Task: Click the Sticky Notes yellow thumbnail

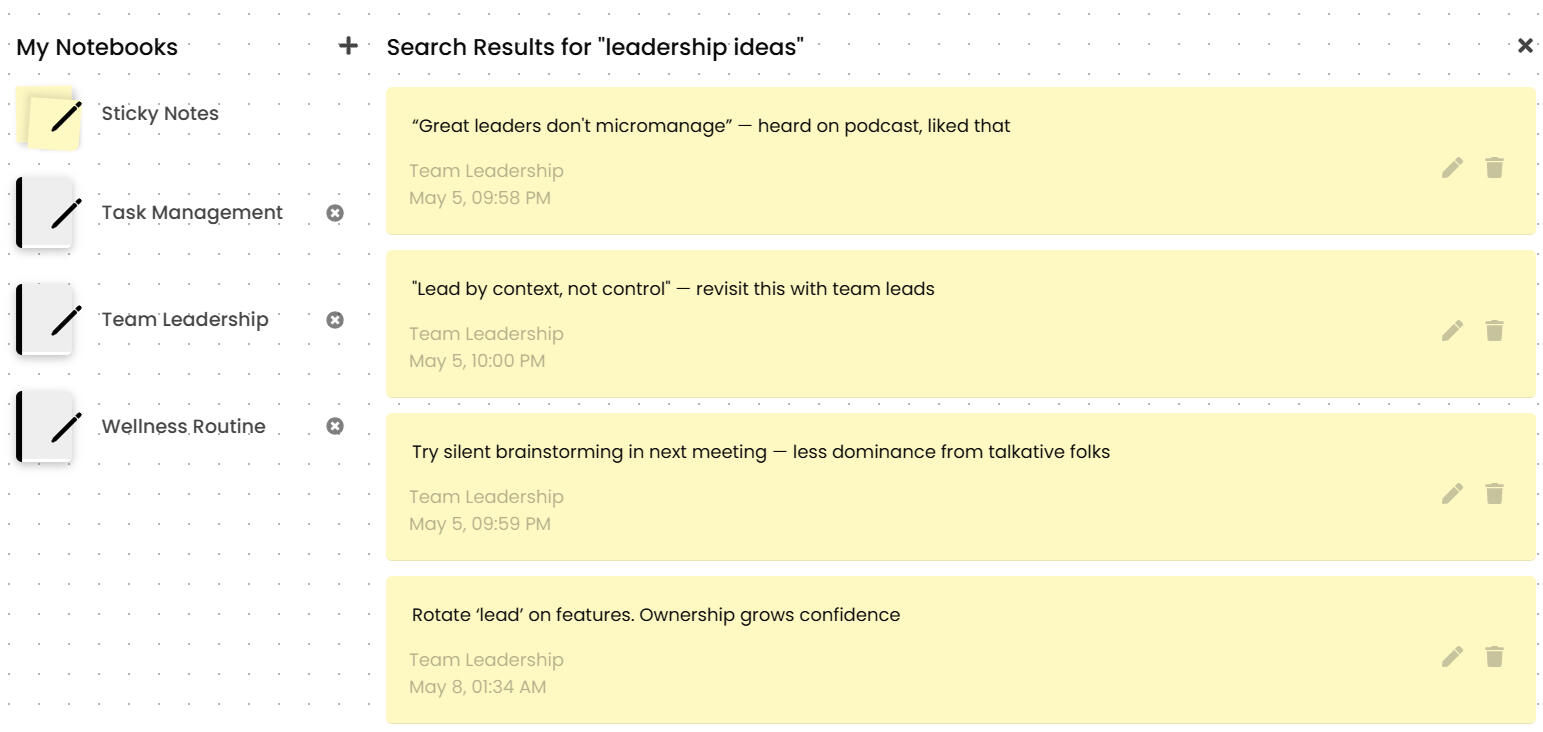Action: (x=49, y=118)
